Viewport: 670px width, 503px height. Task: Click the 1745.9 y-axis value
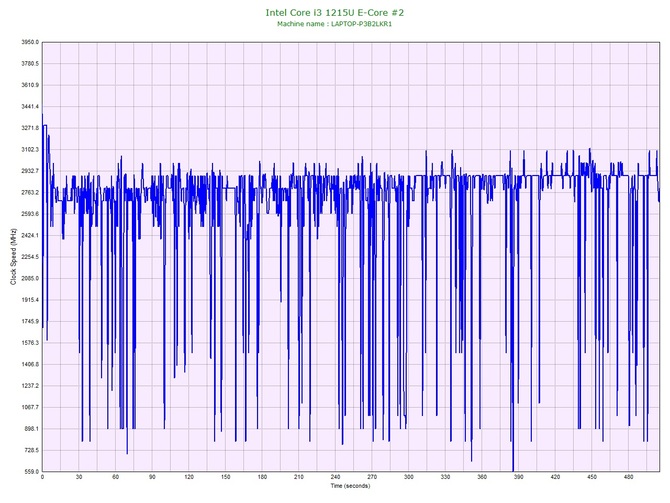point(30,321)
